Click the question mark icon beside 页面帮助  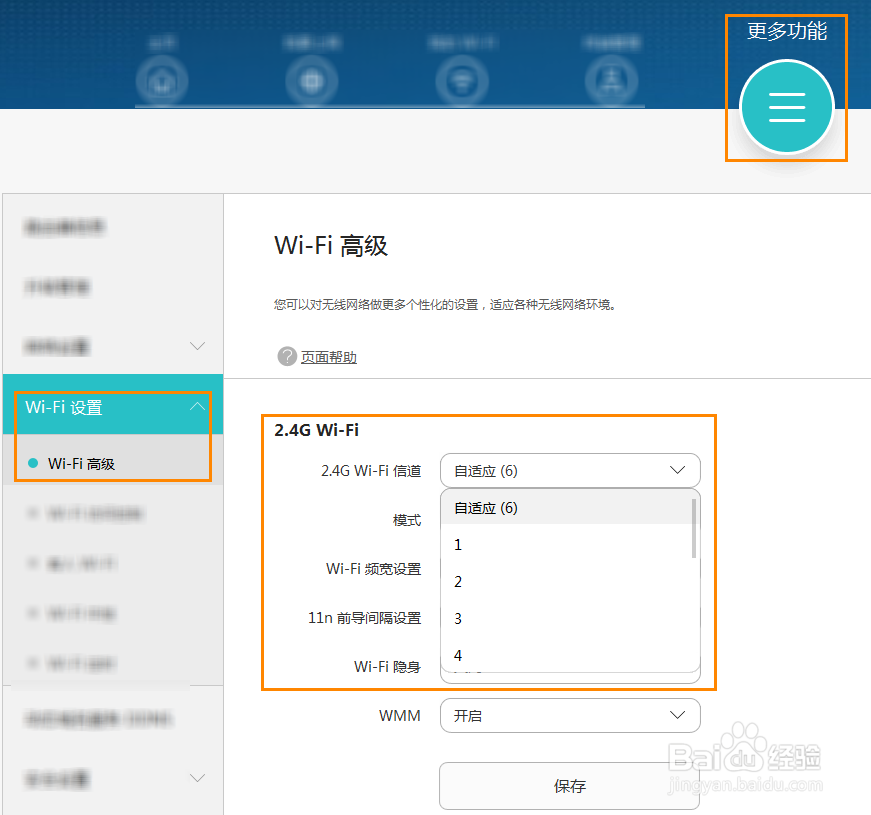(x=287, y=356)
